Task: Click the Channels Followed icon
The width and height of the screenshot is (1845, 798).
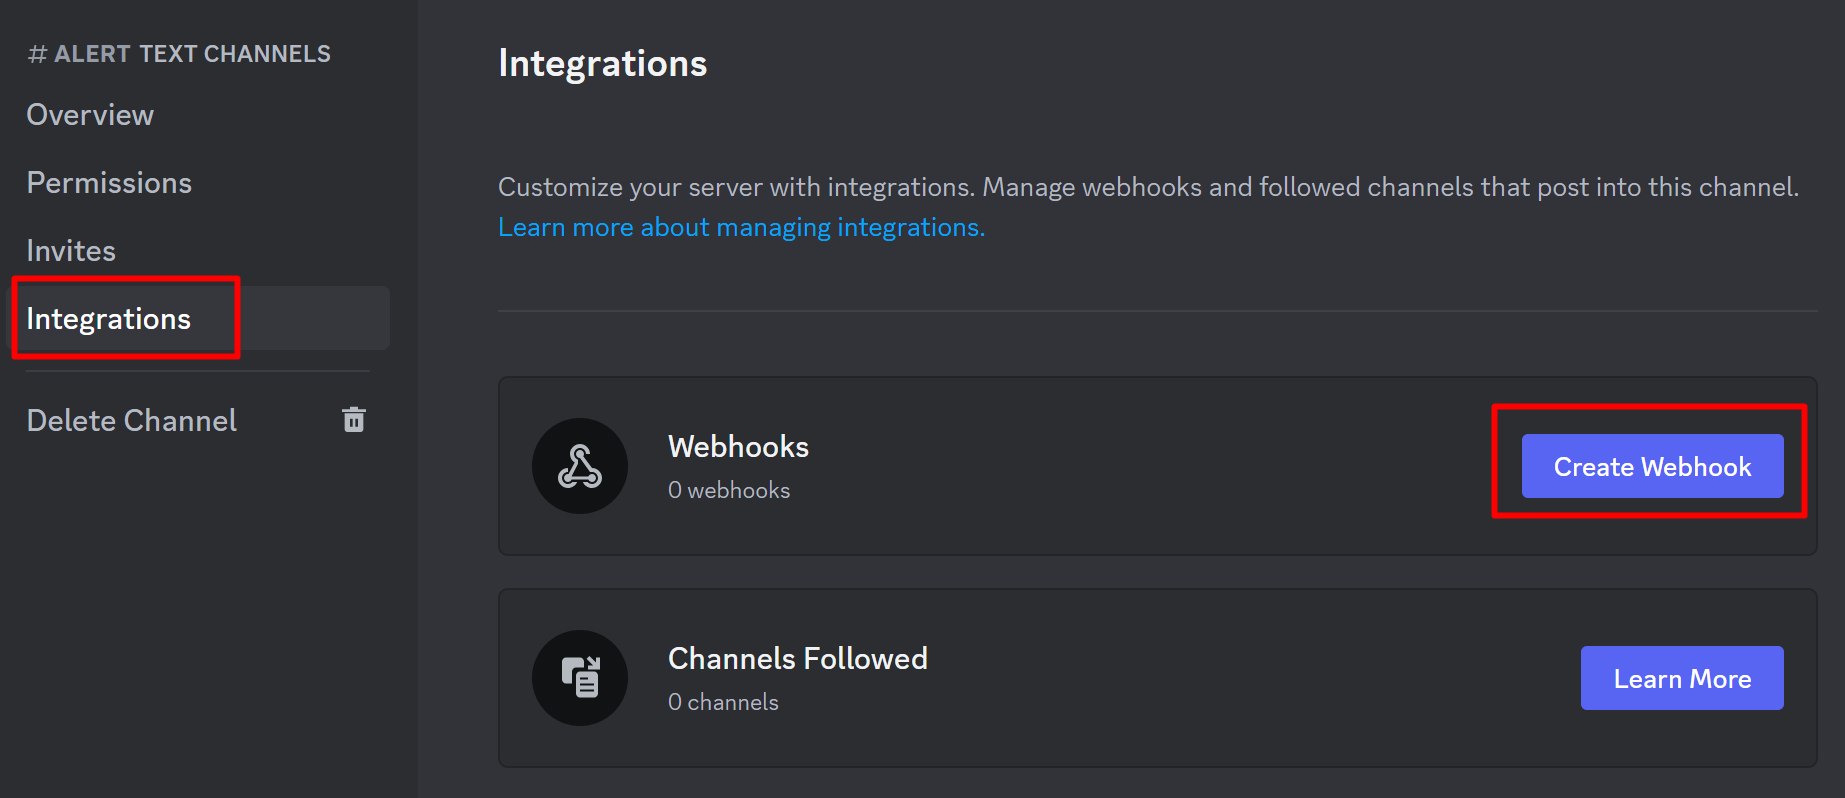Action: click(x=580, y=678)
